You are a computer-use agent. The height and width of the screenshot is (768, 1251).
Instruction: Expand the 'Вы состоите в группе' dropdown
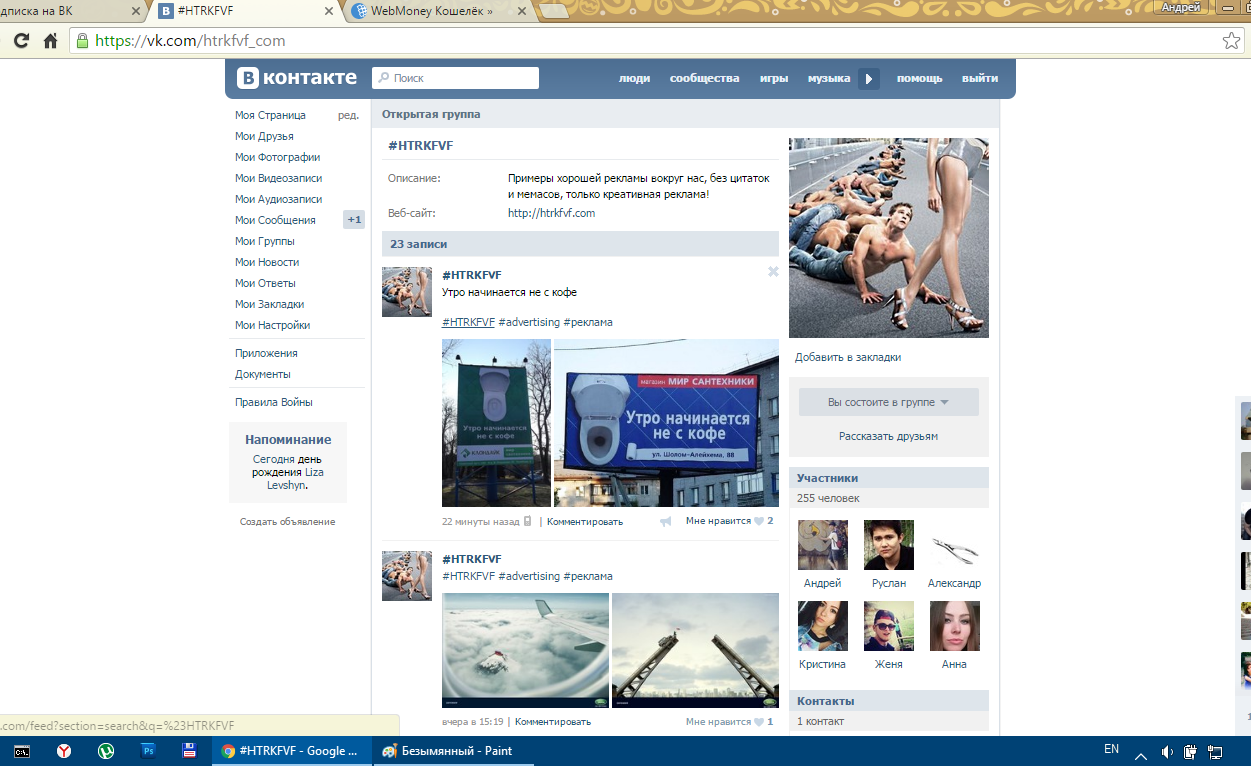(x=888, y=402)
